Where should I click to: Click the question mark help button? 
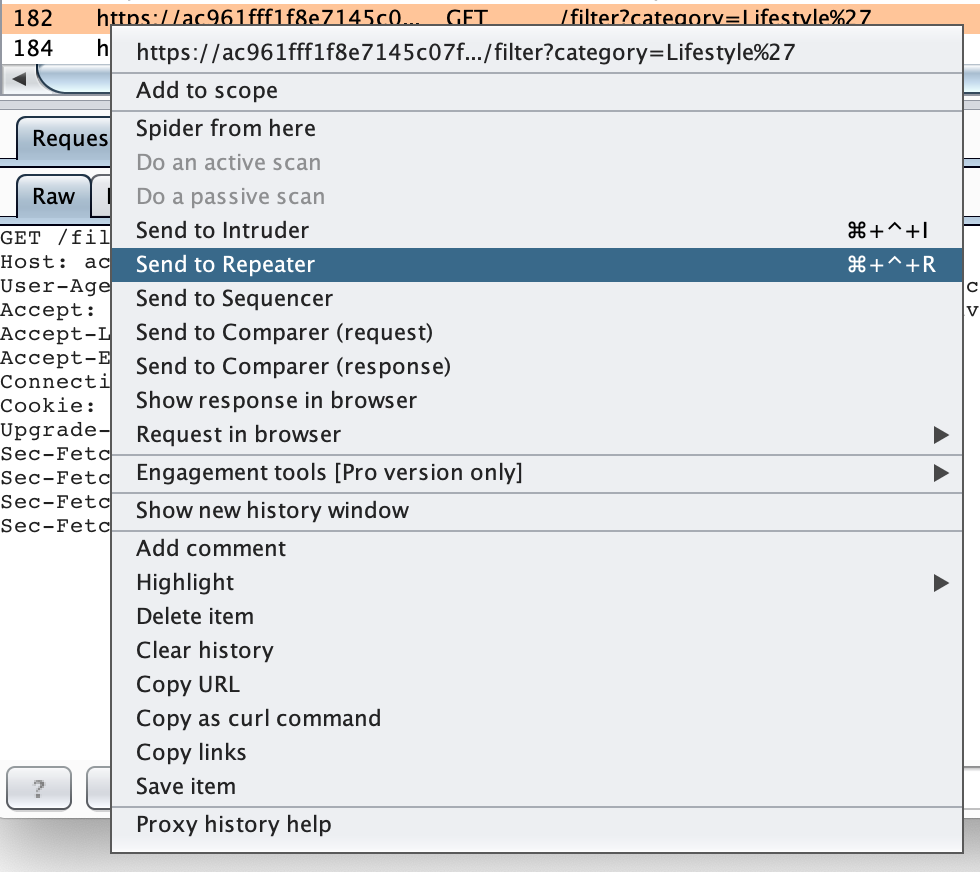coord(39,788)
